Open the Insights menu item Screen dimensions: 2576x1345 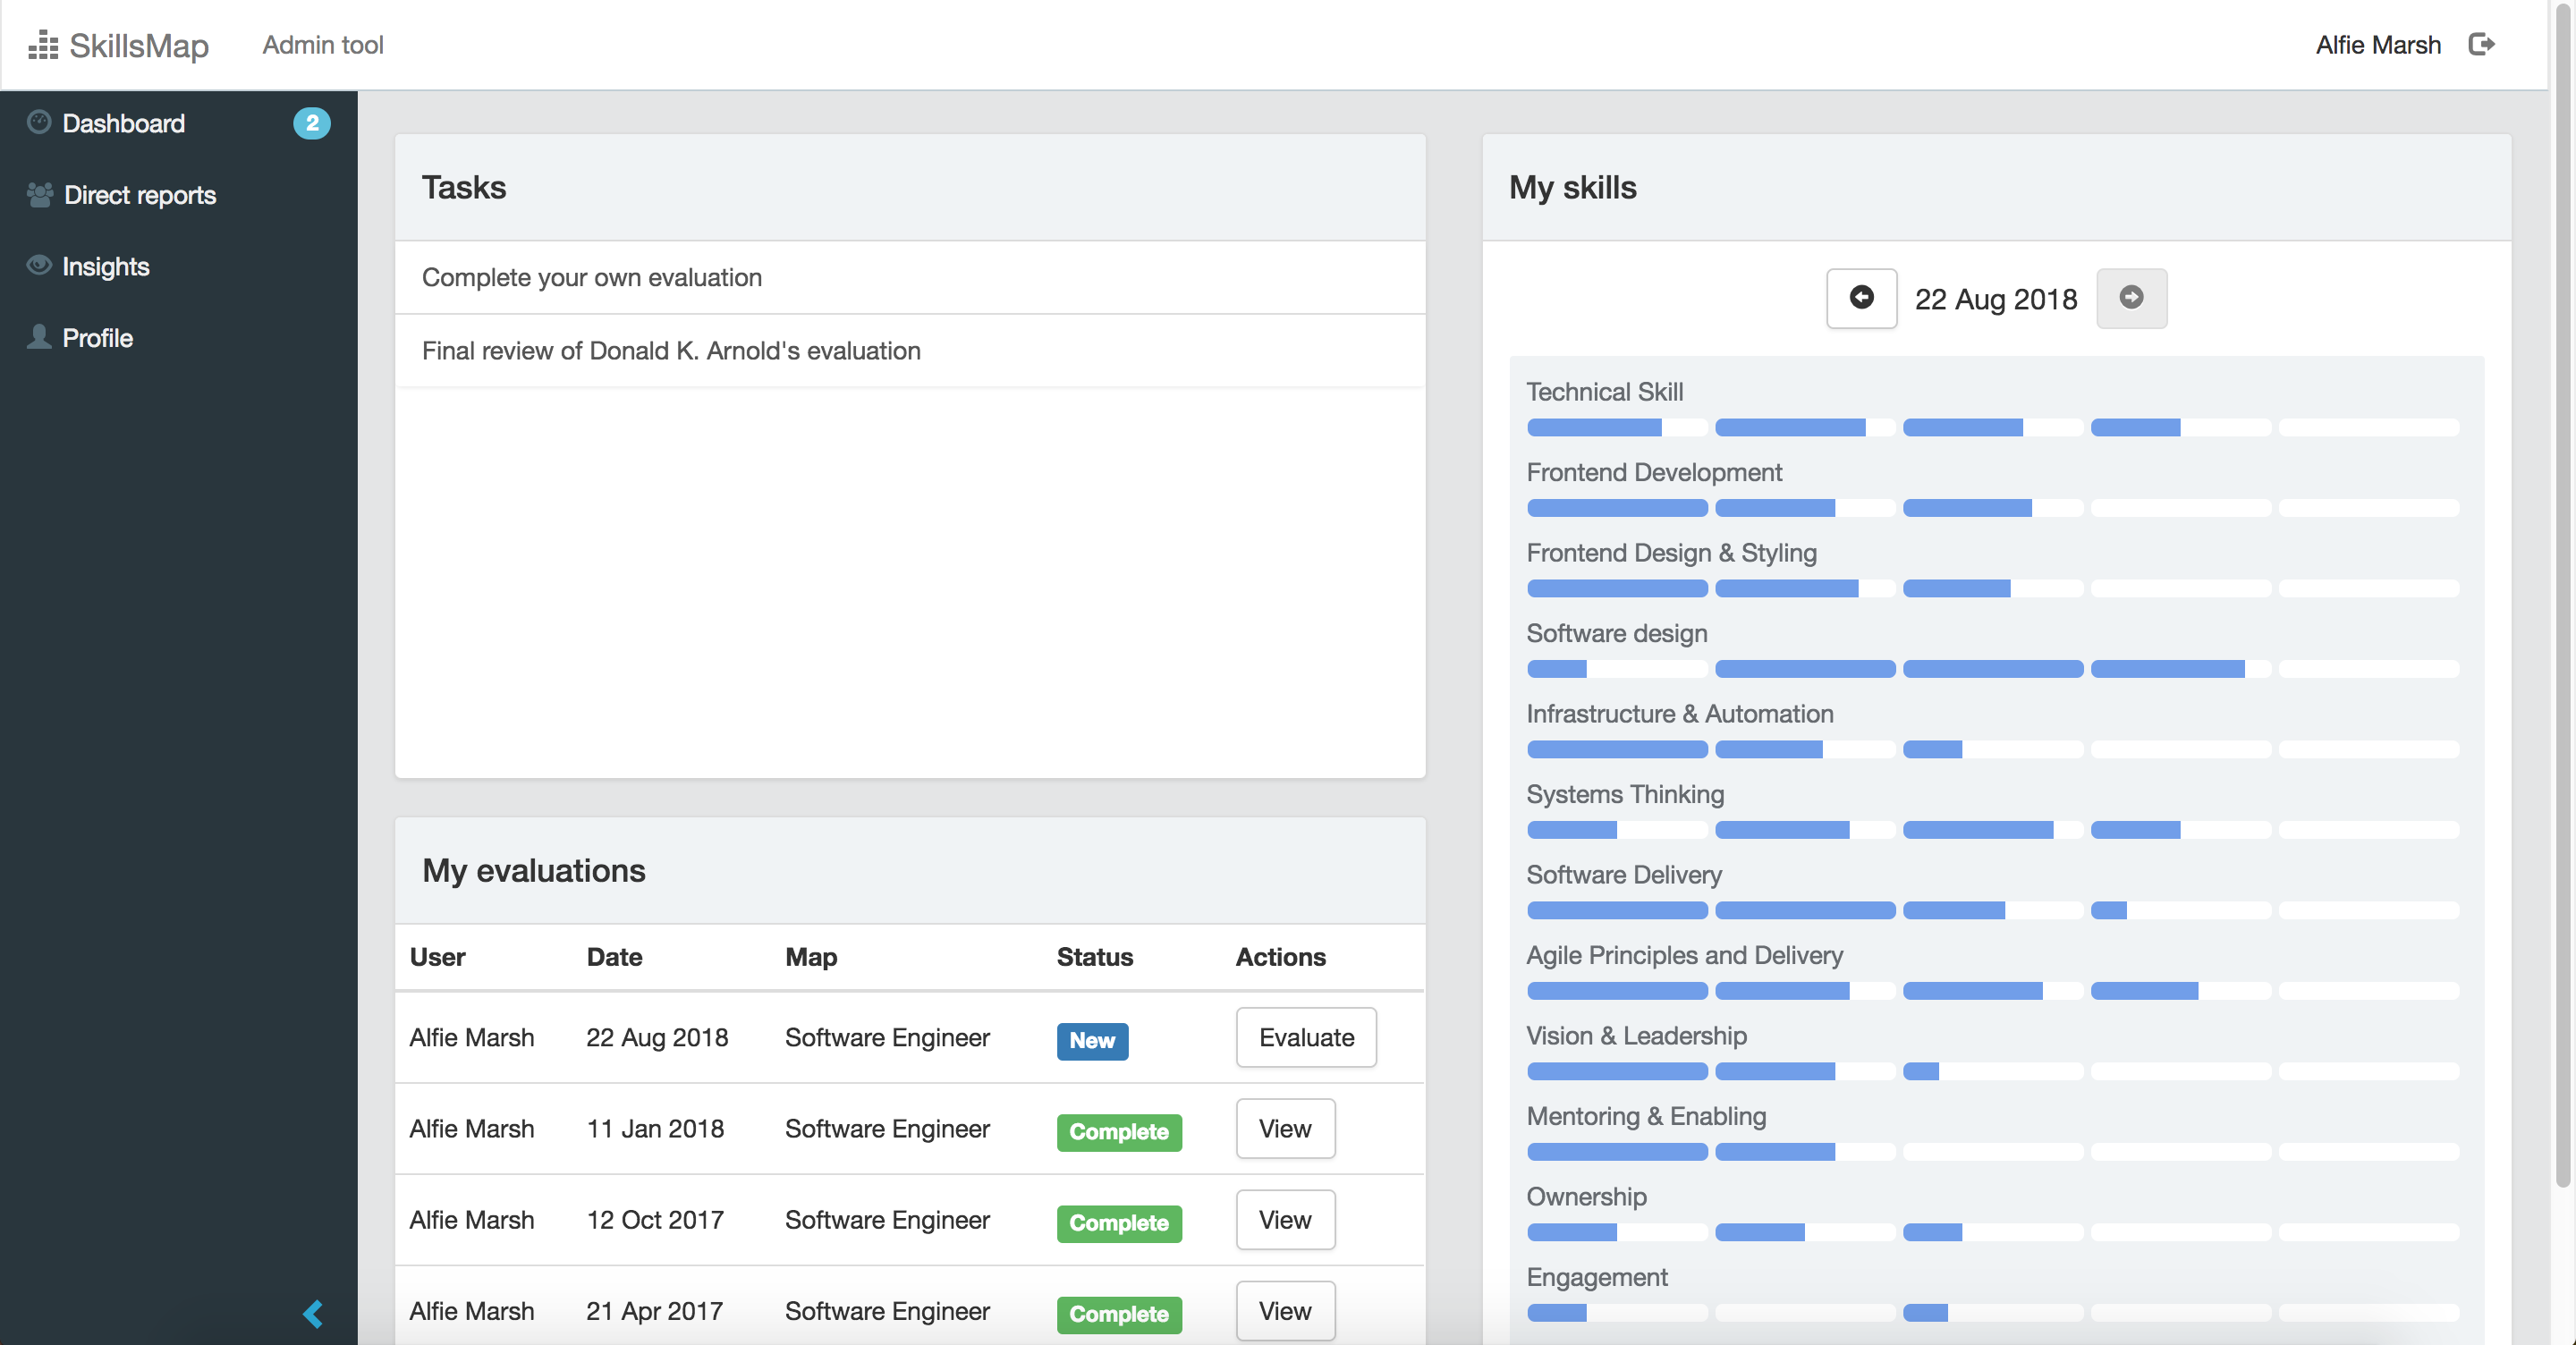(x=105, y=266)
